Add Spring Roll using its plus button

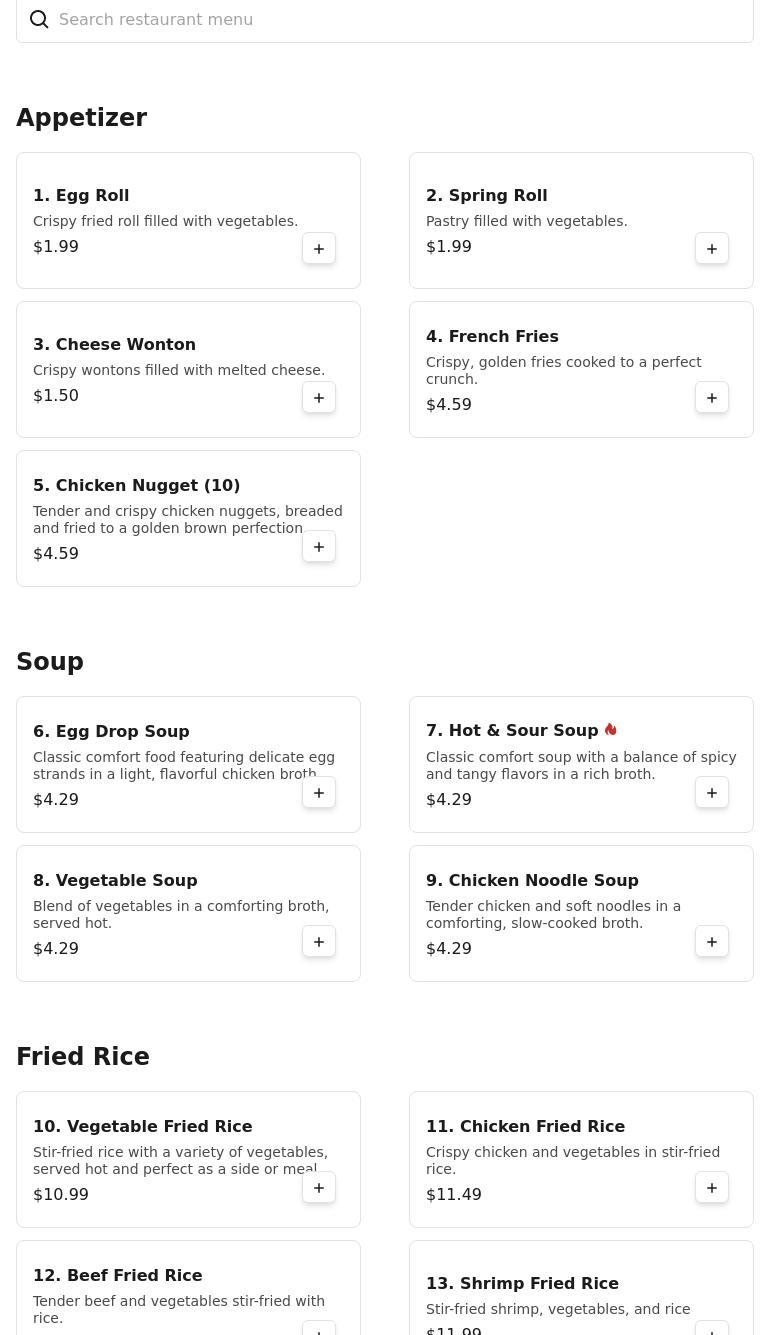pyautogui.click(x=712, y=249)
